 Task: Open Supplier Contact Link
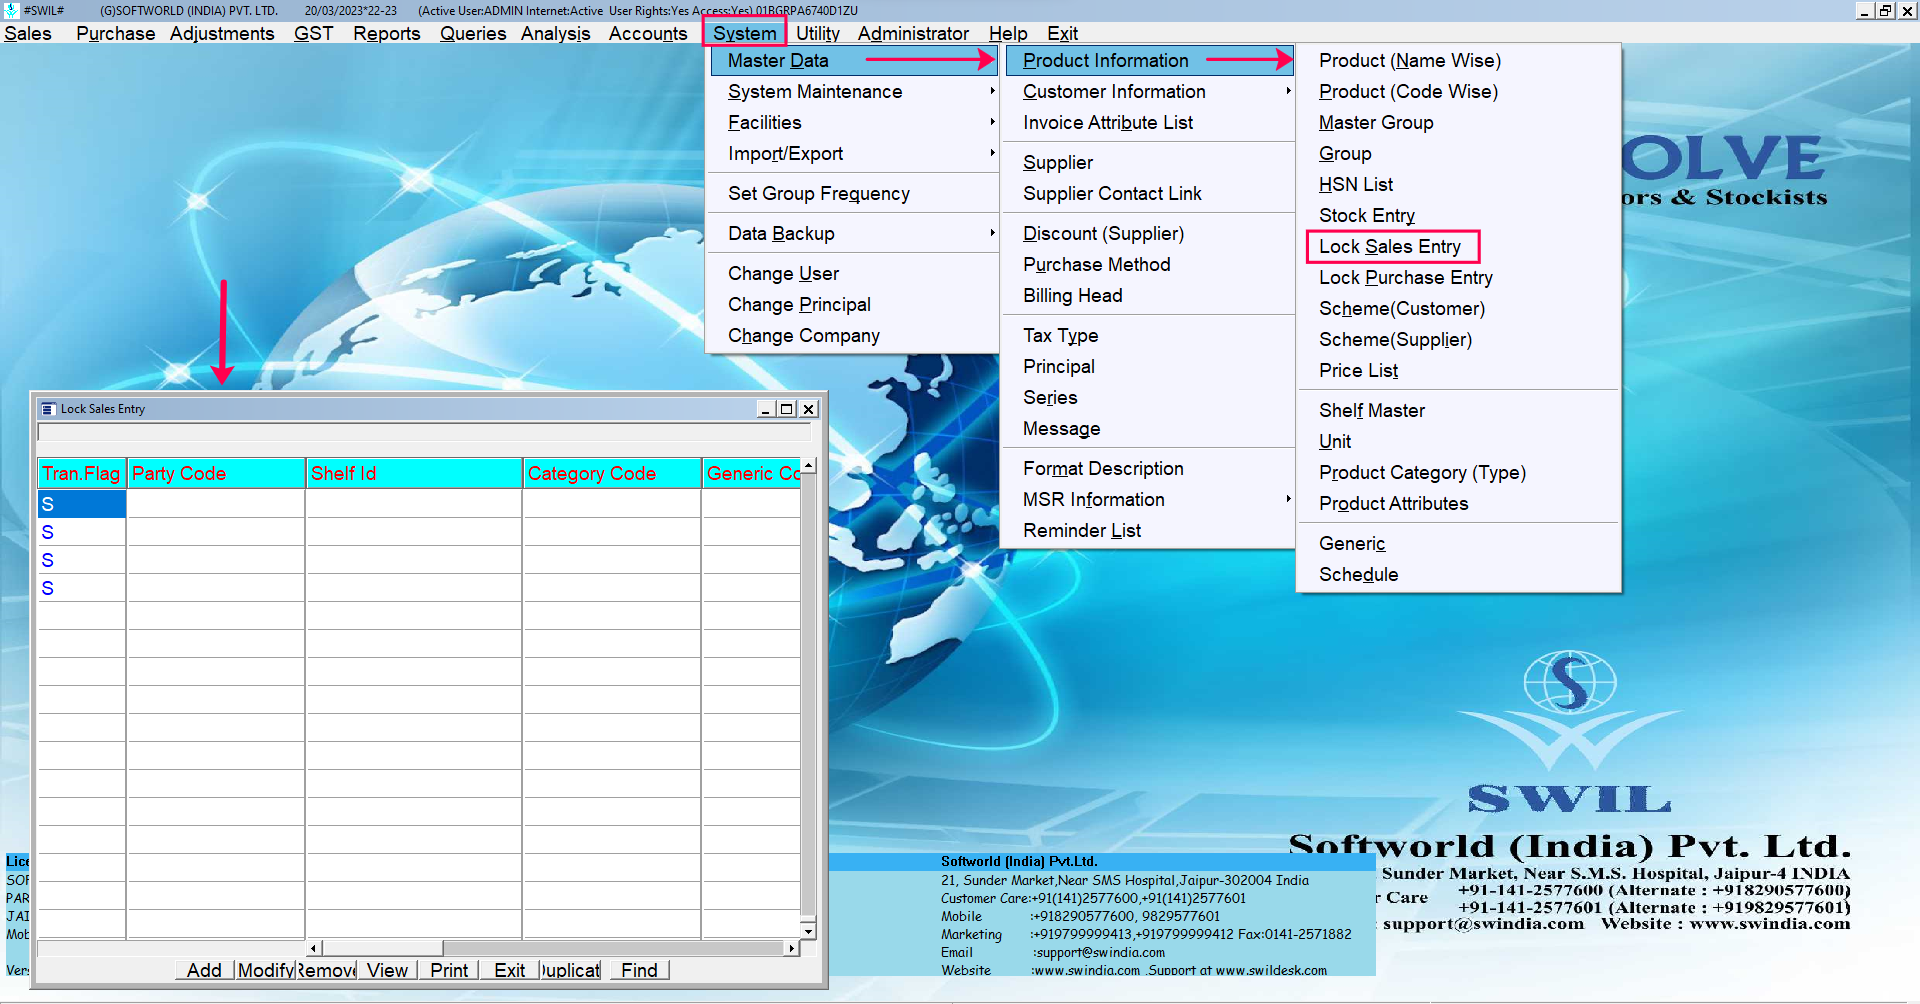[1149, 193]
